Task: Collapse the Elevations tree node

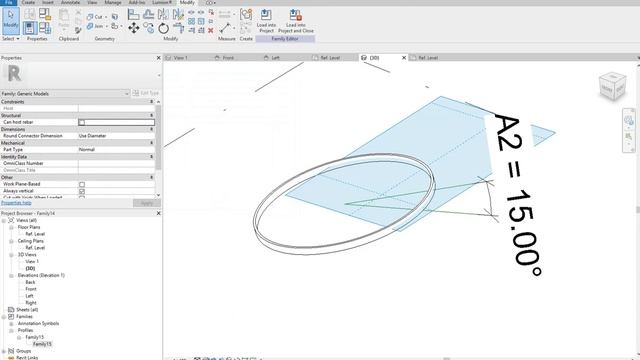Action: (x=11, y=276)
